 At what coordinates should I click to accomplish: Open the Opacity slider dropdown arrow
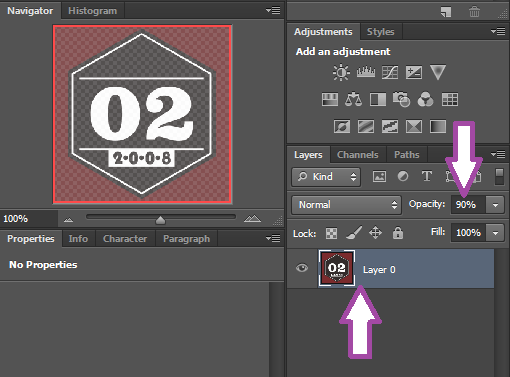pyautogui.click(x=495, y=205)
